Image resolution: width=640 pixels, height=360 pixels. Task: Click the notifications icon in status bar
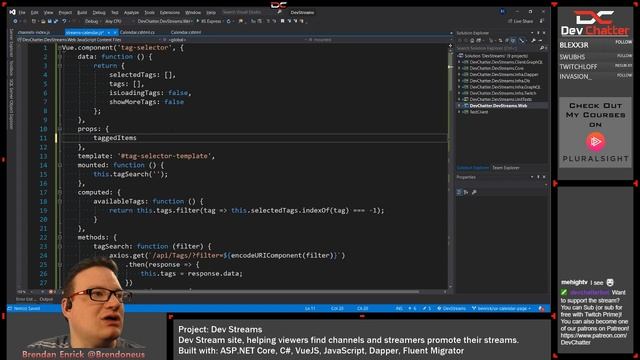tap(542, 309)
